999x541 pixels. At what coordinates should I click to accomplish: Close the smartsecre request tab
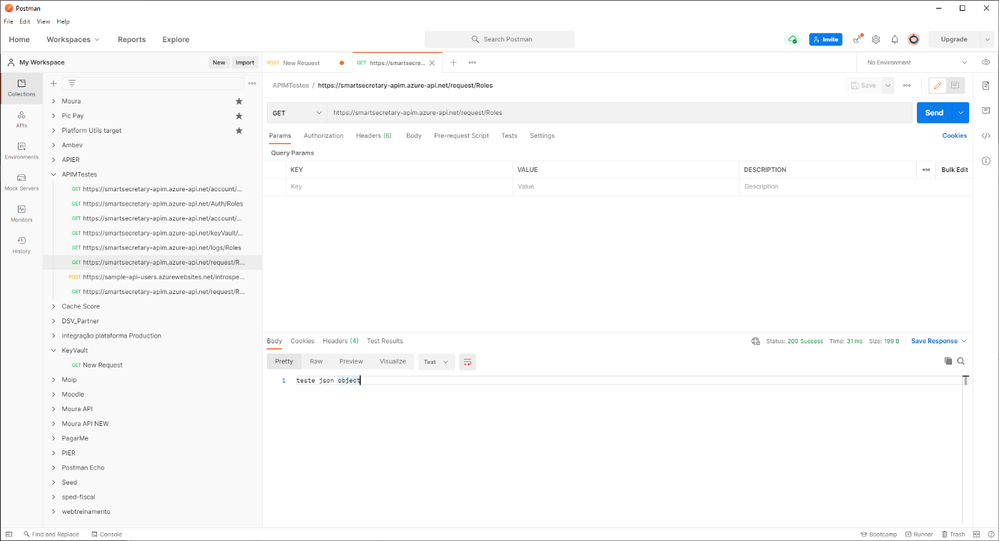point(432,63)
